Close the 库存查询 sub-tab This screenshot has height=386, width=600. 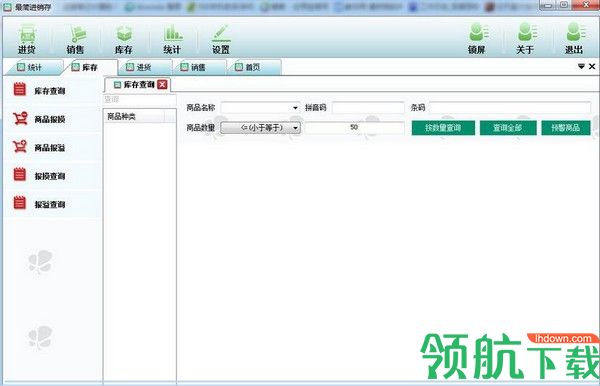162,85
